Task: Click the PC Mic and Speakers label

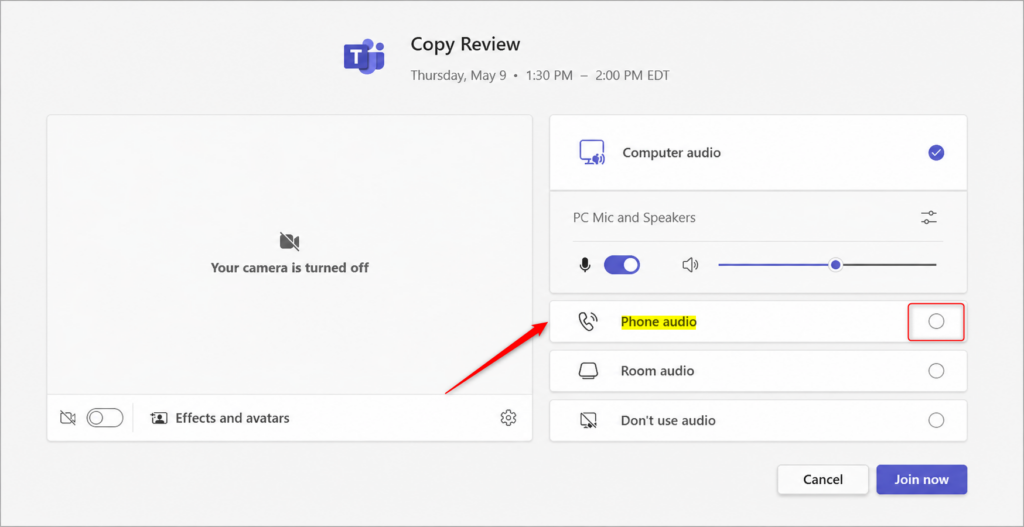Action: (634, 217)
